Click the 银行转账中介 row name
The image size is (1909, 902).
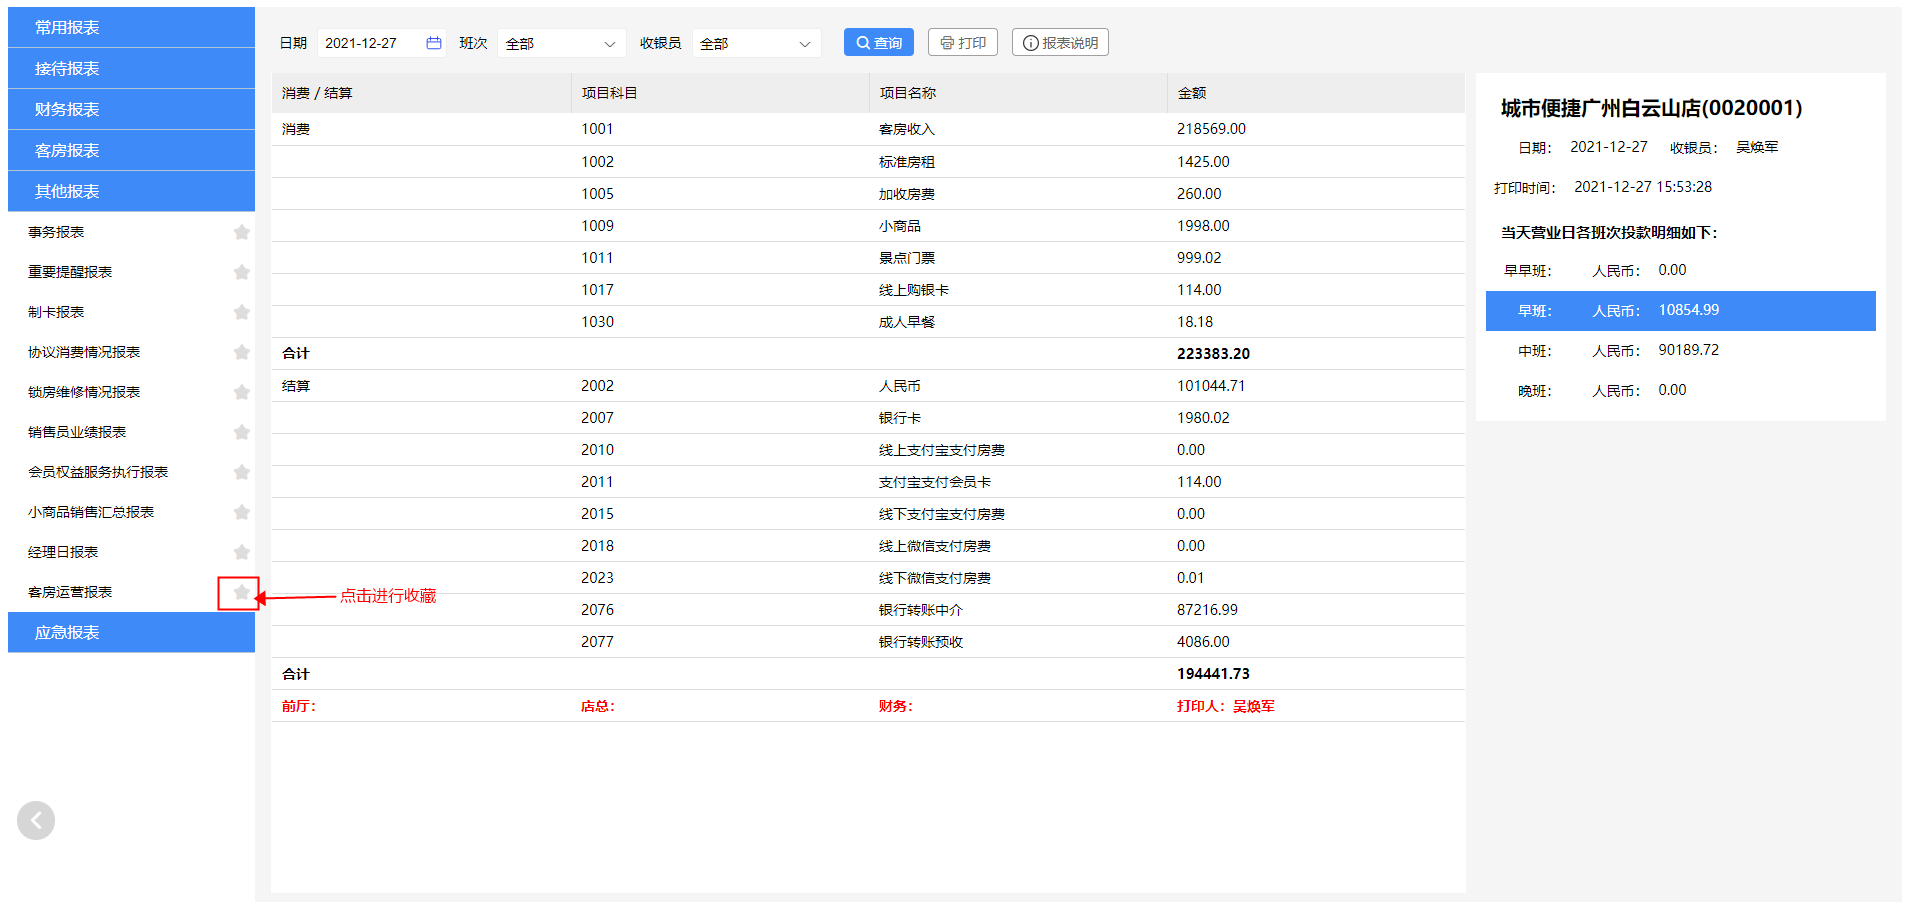[x=921, y=610]
